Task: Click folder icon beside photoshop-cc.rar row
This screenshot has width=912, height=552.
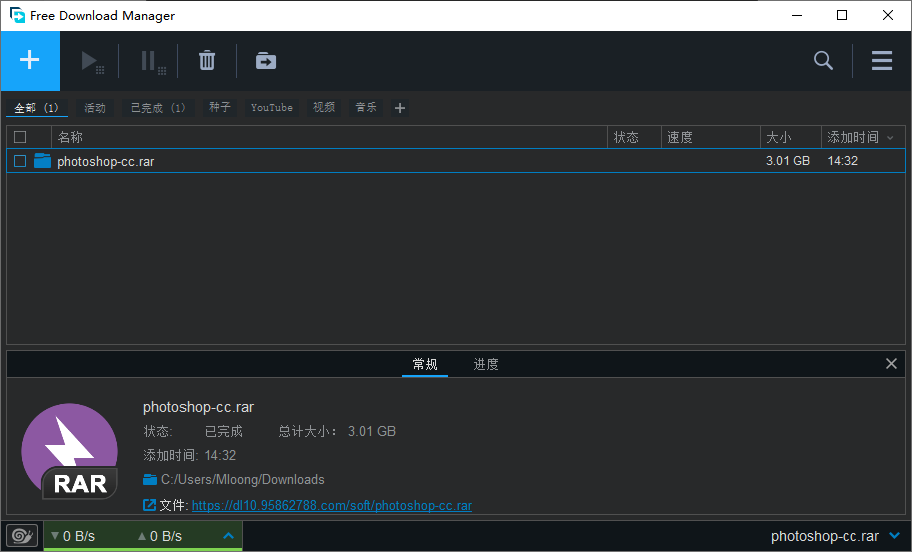Action: (42, 161)
